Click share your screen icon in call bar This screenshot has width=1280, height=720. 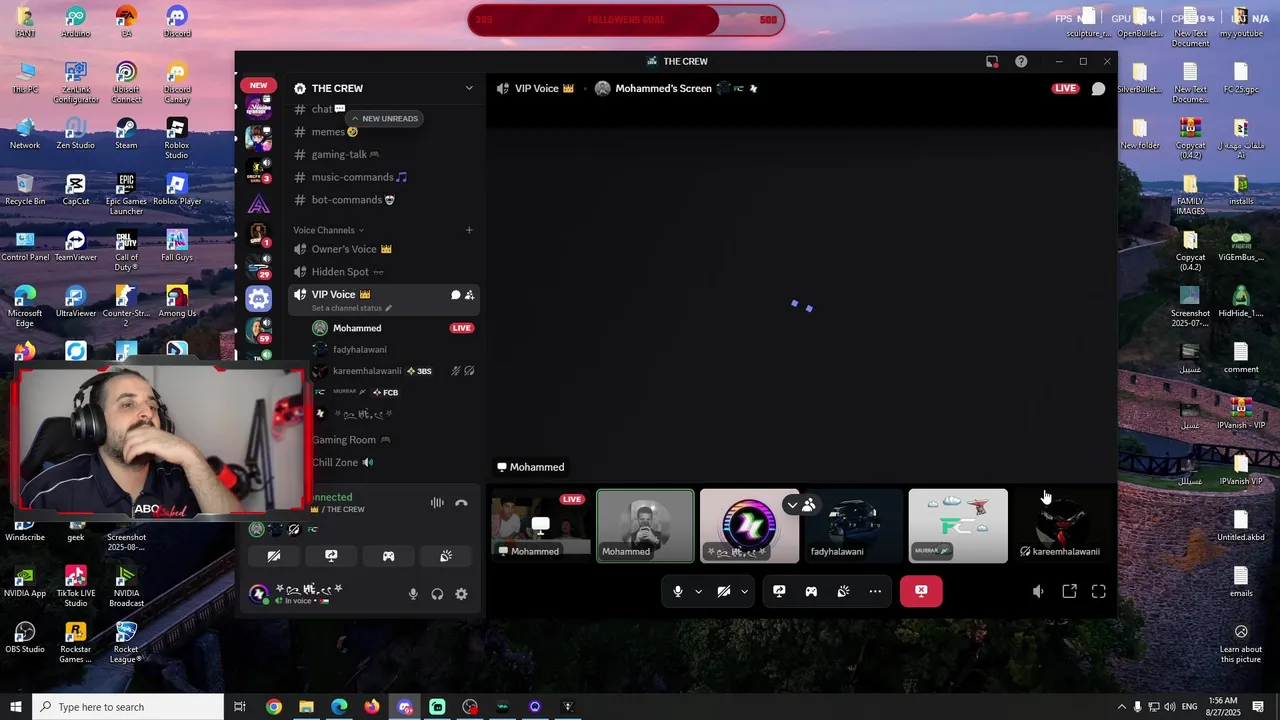coord(779,591)
